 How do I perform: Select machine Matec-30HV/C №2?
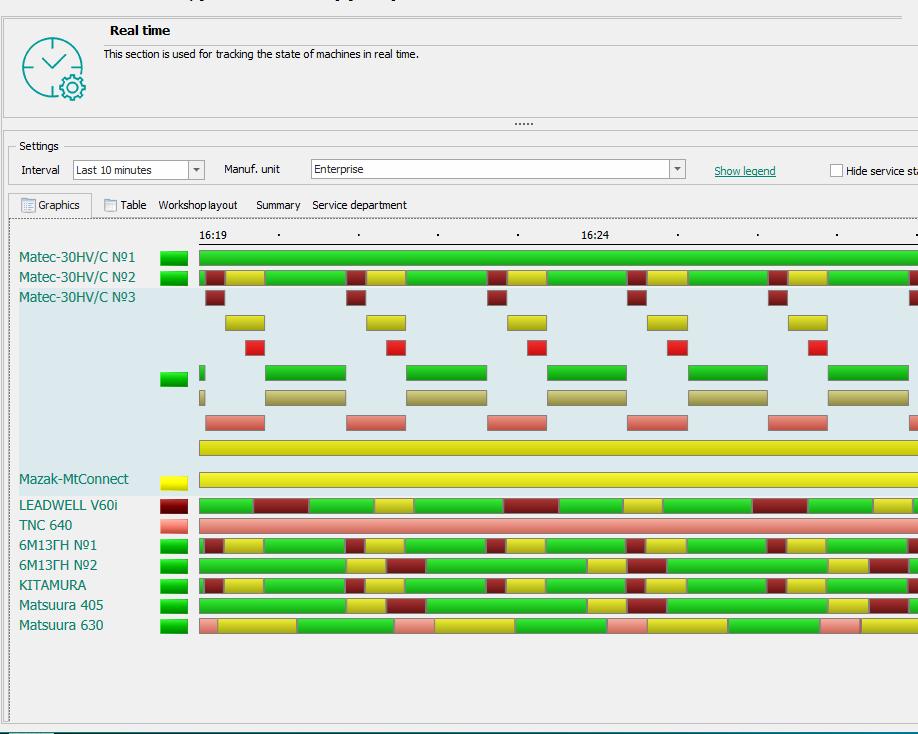tap(77, 277)
